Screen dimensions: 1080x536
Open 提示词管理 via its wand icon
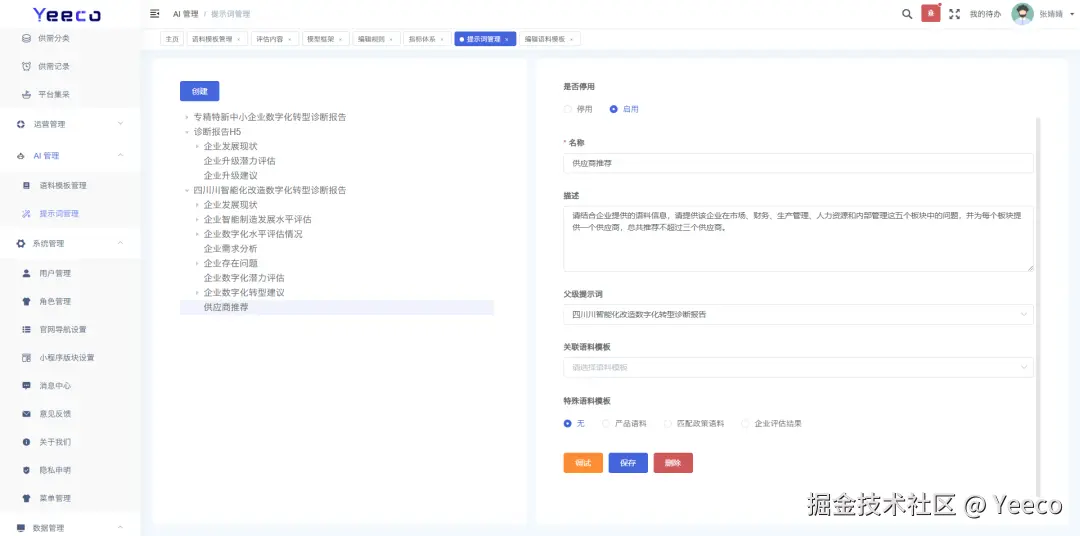click(x=26, y=214)
